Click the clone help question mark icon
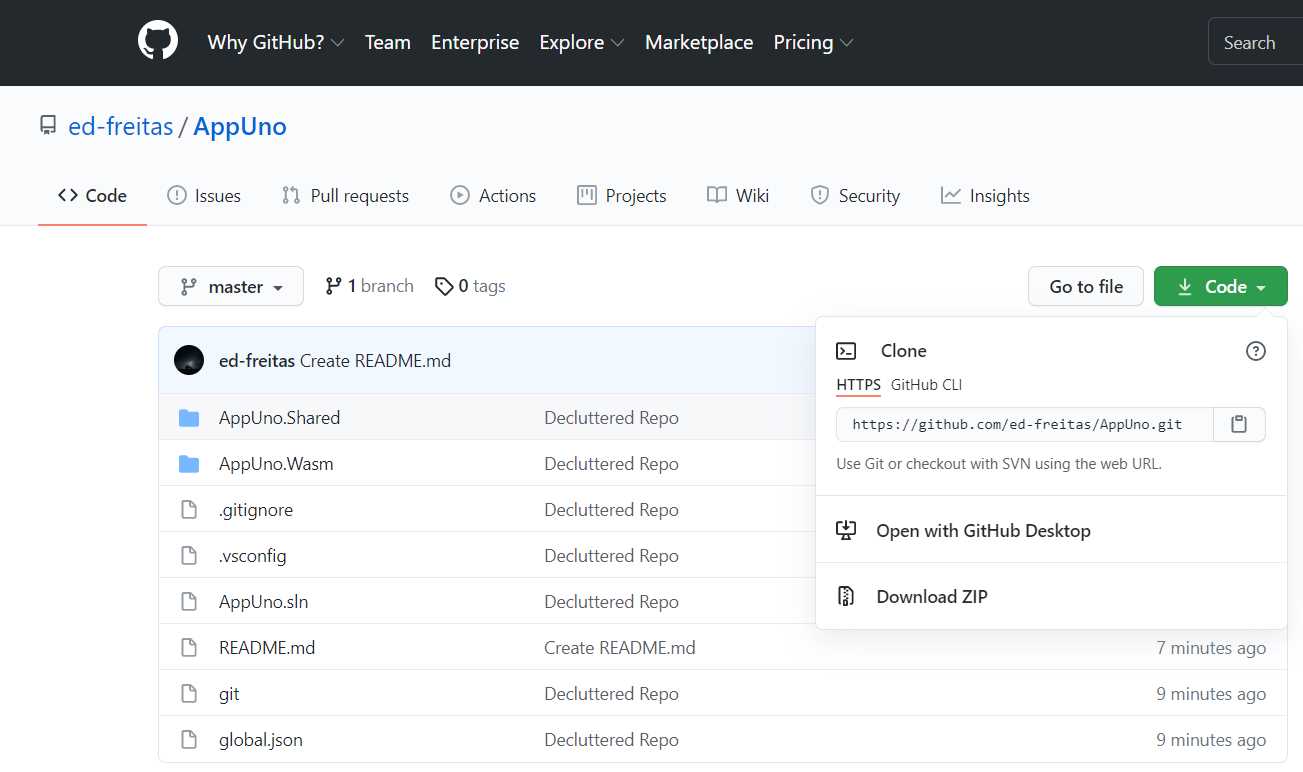 (x=1256, y=351)
